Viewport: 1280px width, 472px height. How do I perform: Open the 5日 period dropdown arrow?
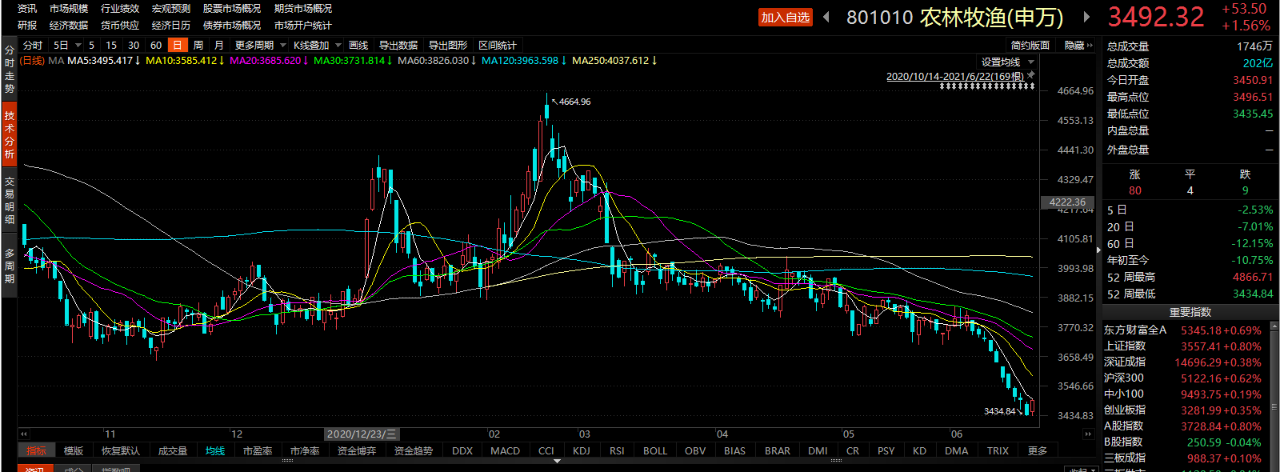click(x=77, y=45)
